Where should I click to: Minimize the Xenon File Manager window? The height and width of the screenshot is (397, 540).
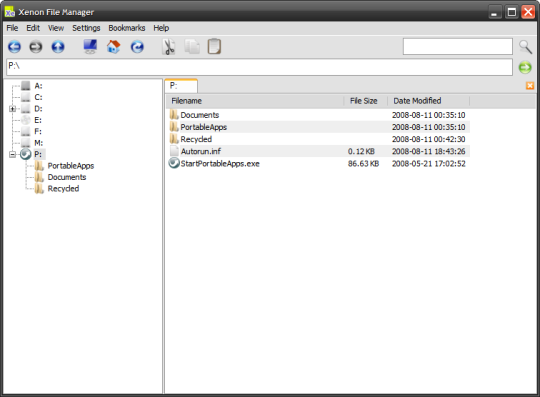[495, 12]
